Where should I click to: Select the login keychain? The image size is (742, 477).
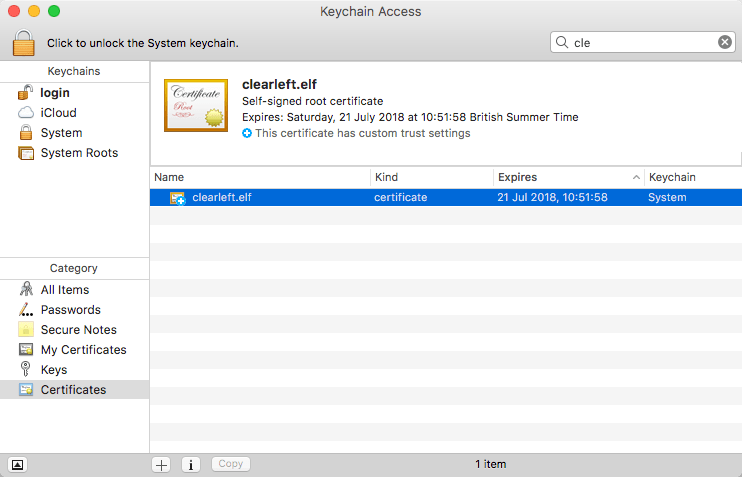tap(75, 93)
